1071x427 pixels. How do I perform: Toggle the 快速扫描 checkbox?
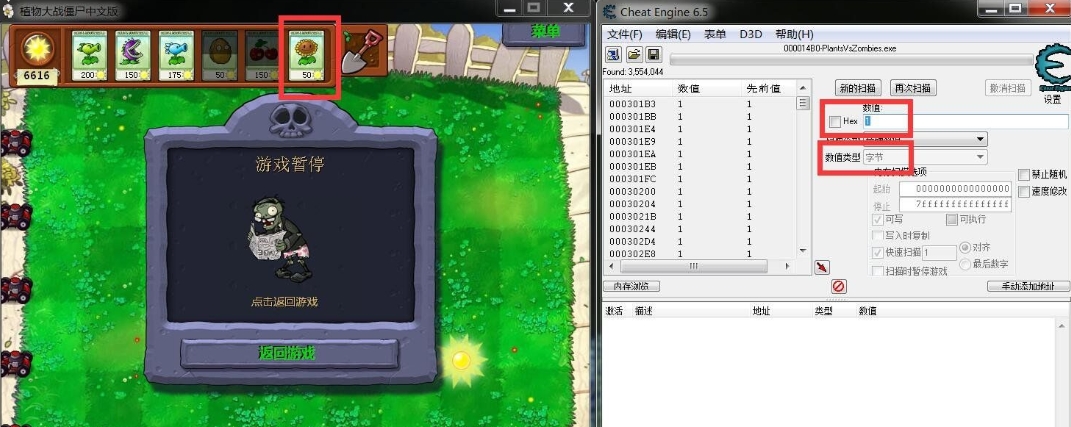[x=878, y=252]
